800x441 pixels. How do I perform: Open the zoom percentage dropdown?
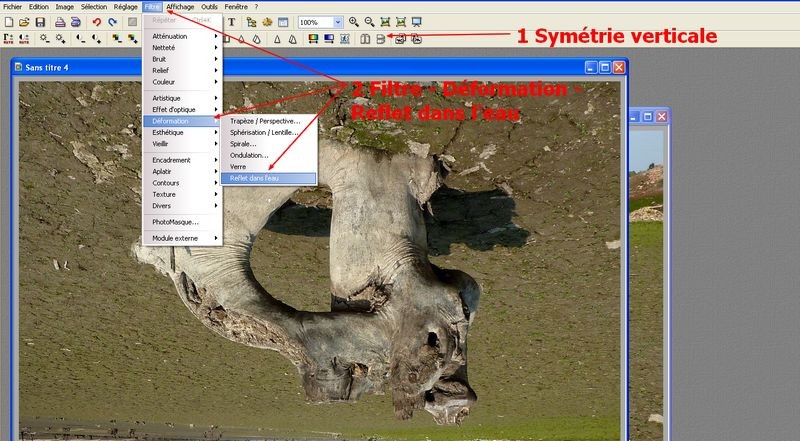coord(338,22)
